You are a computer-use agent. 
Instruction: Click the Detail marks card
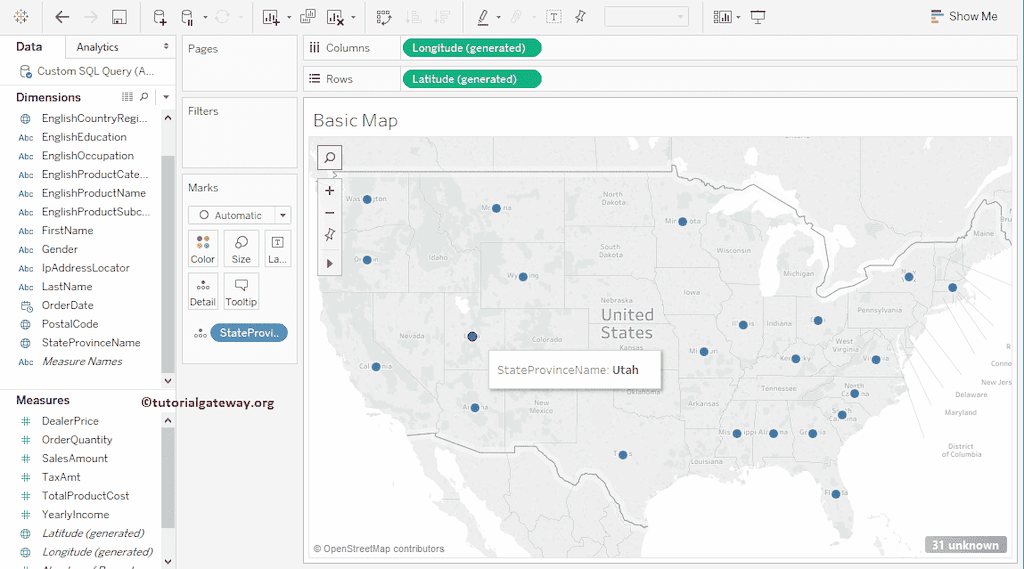[203, 291]
